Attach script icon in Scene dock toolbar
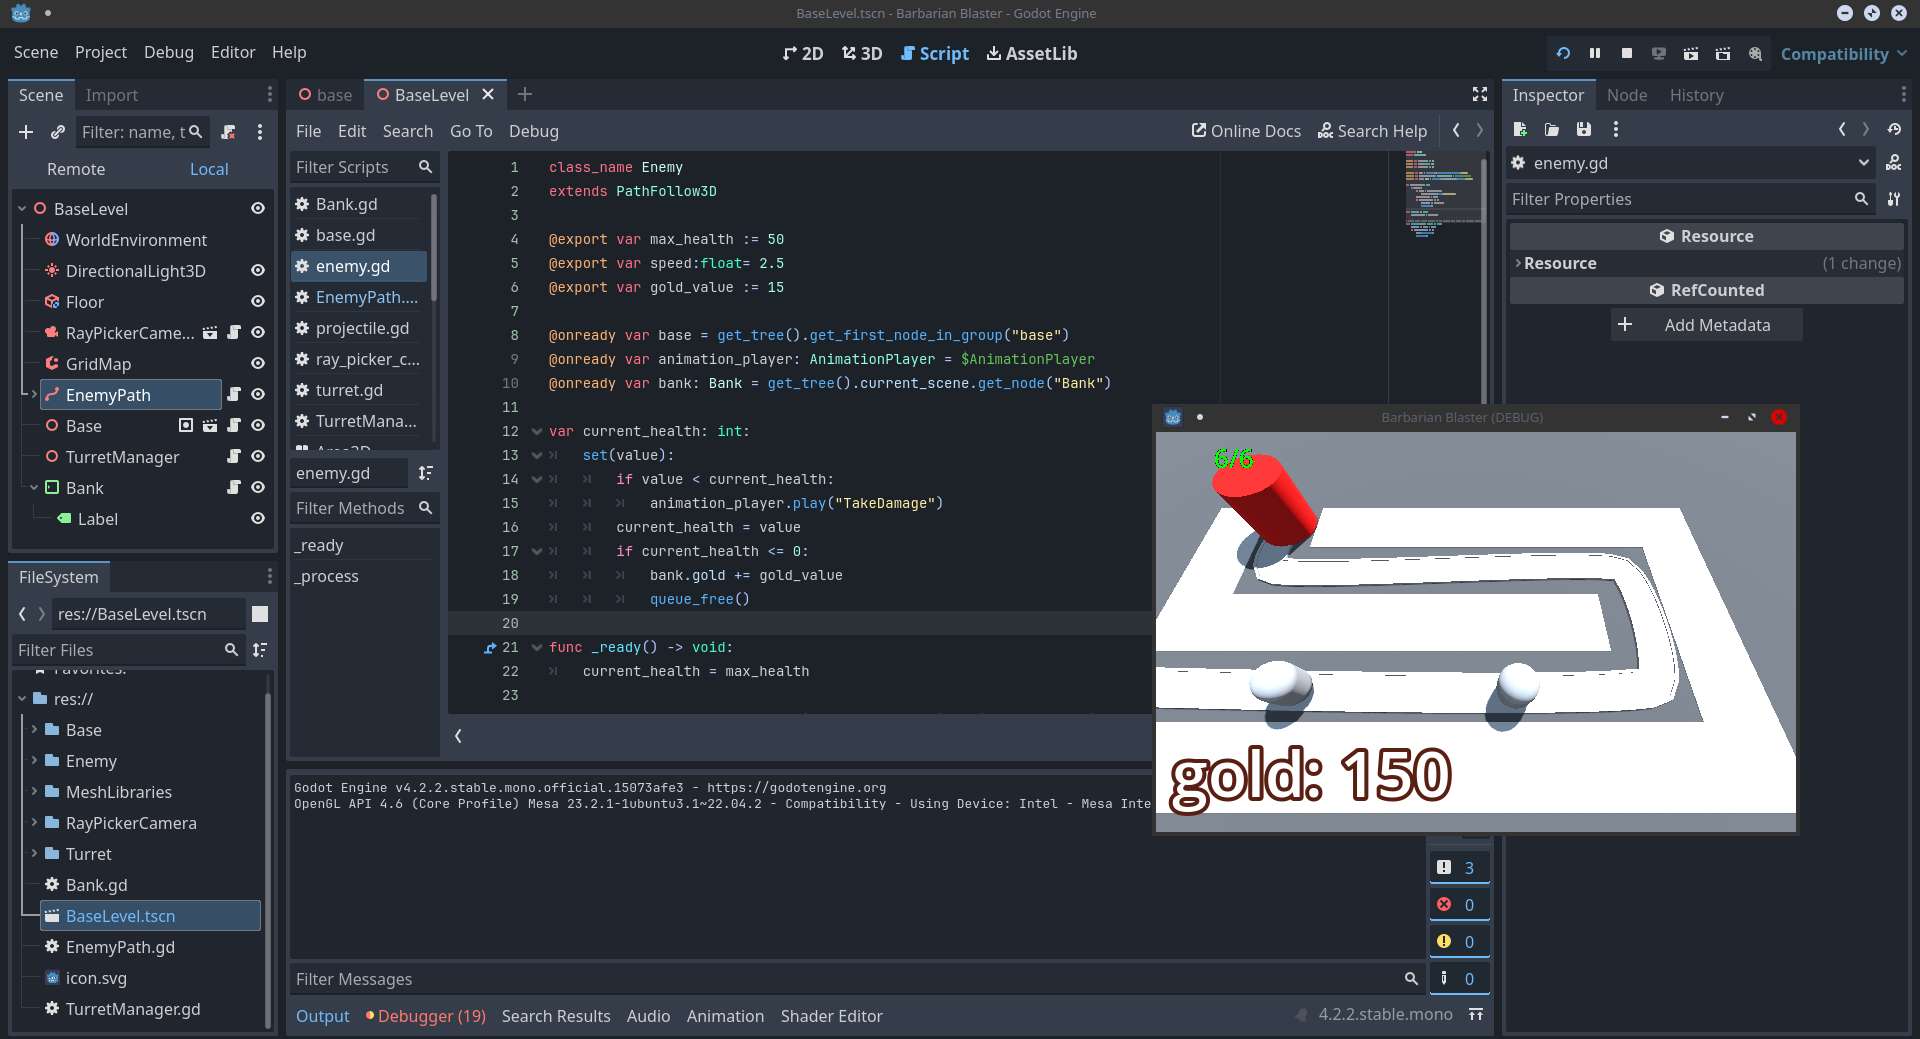 click(228, 132)
